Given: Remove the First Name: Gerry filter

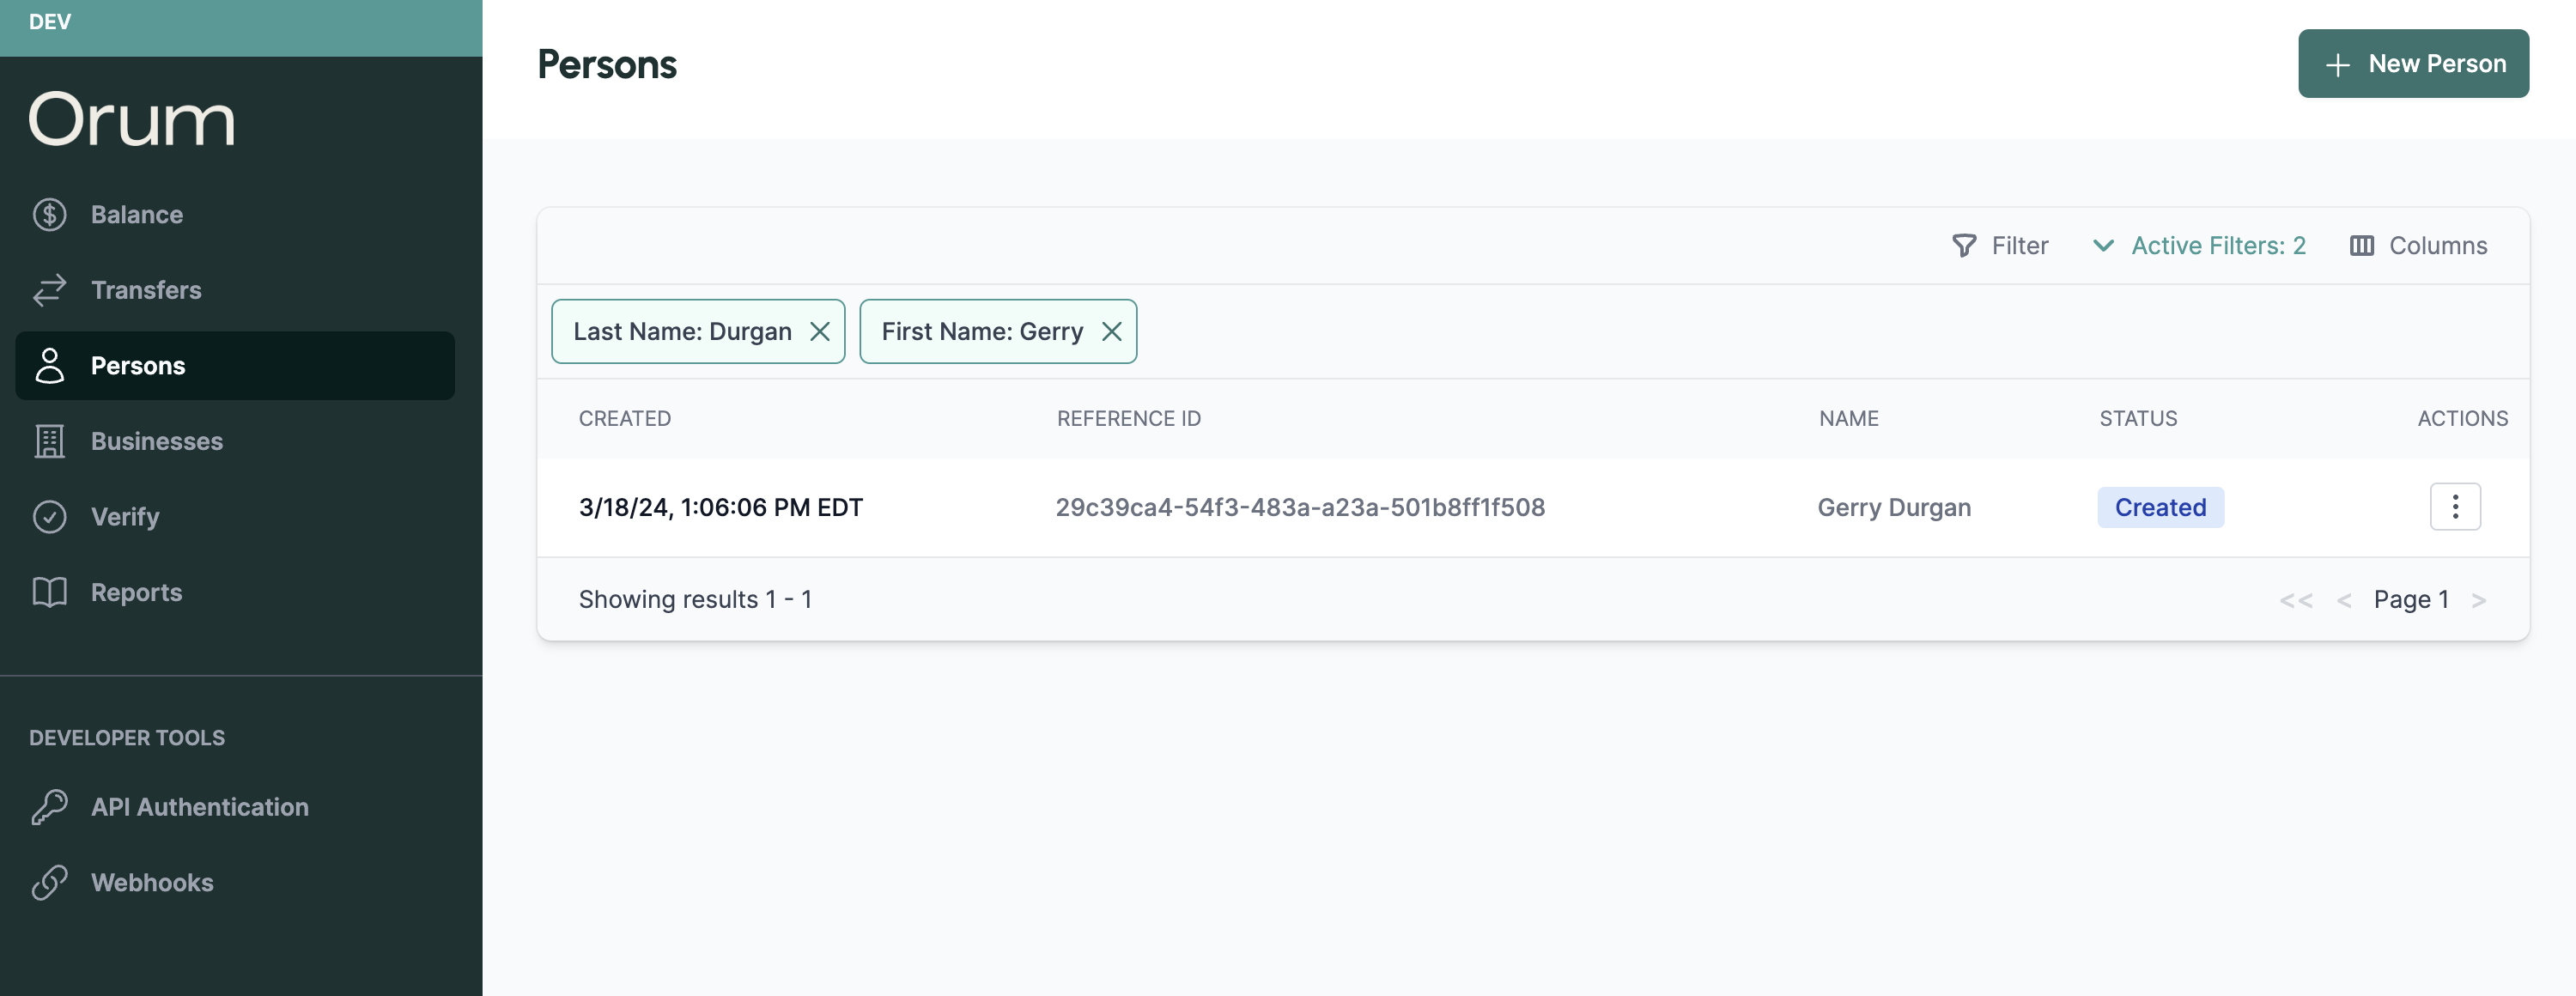Looking at the screenshot, I should 1111,332.
